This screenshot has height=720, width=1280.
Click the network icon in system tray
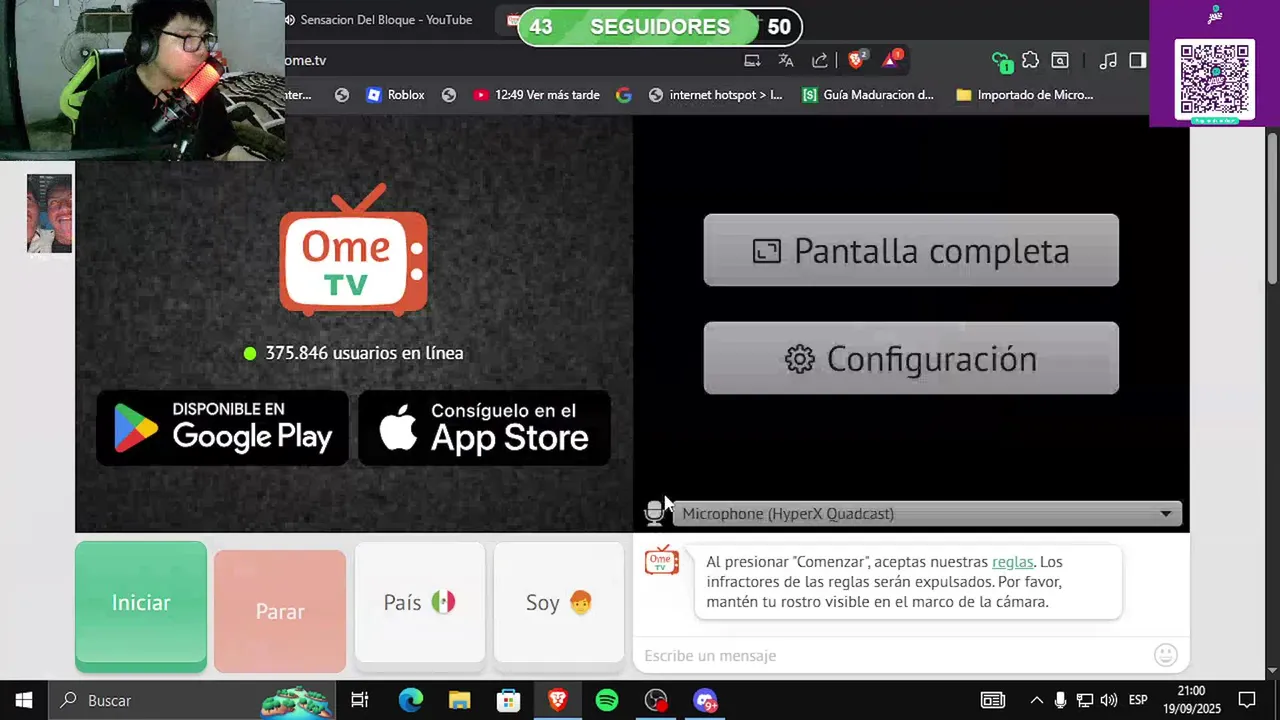1084,700
